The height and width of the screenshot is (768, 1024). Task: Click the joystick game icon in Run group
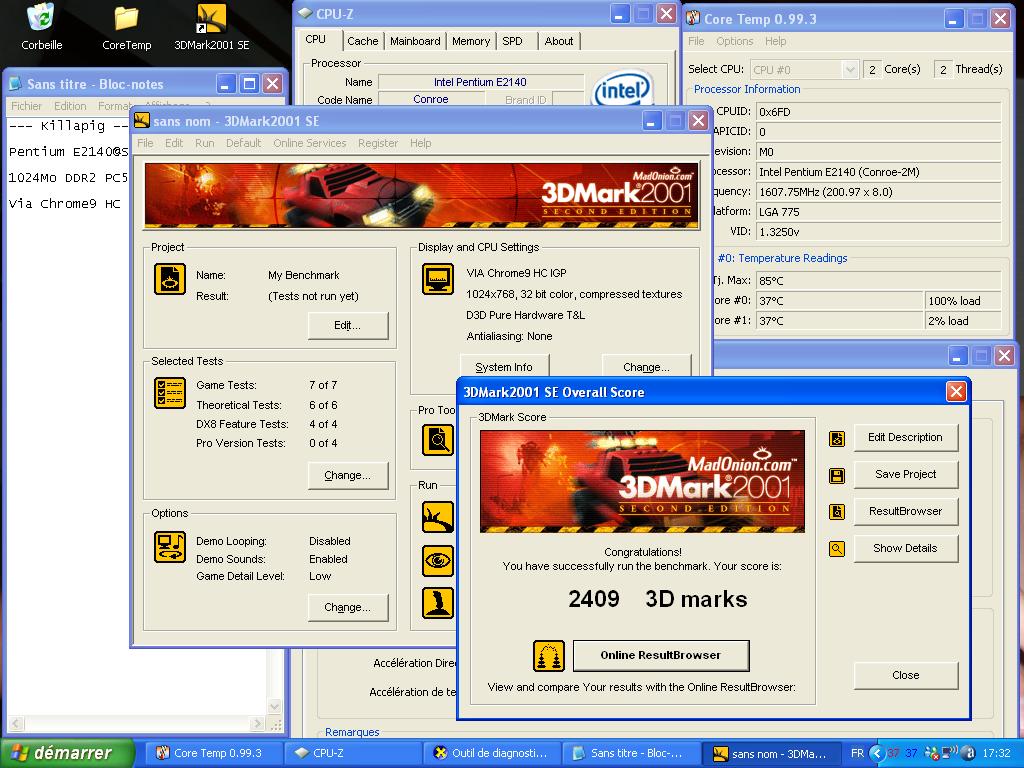pos(438,603)
